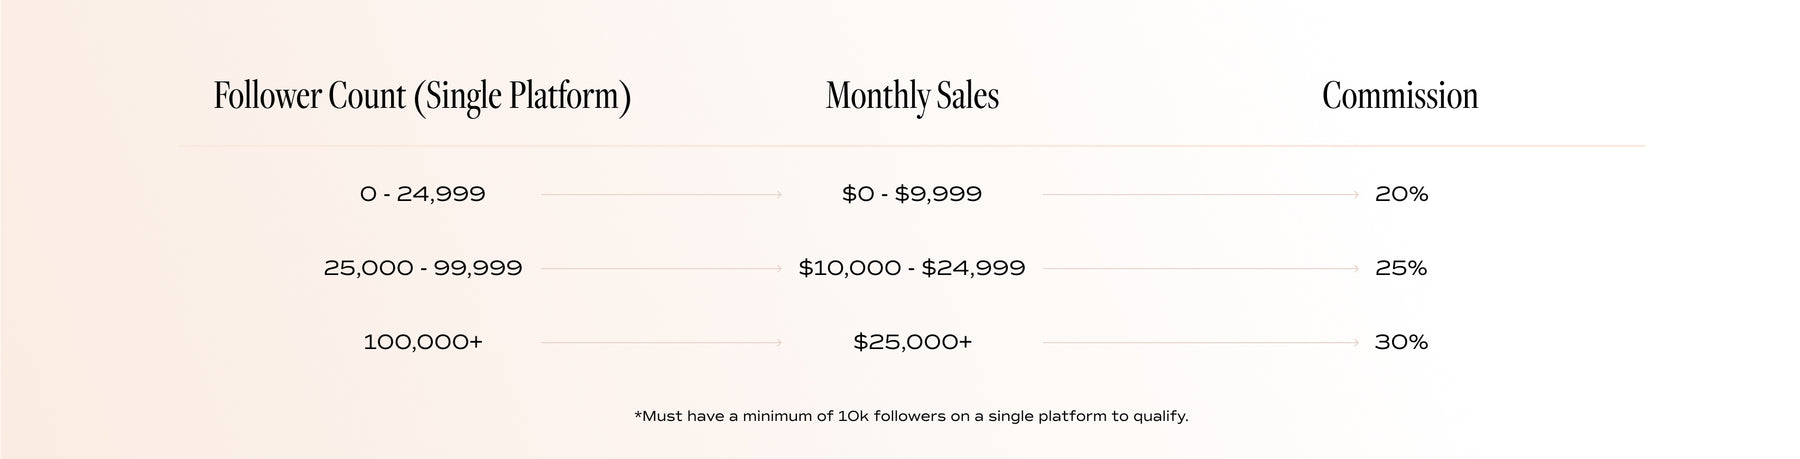Click the minimum 10k followers footnote
1800x459 pixels.
coord(911,416)
